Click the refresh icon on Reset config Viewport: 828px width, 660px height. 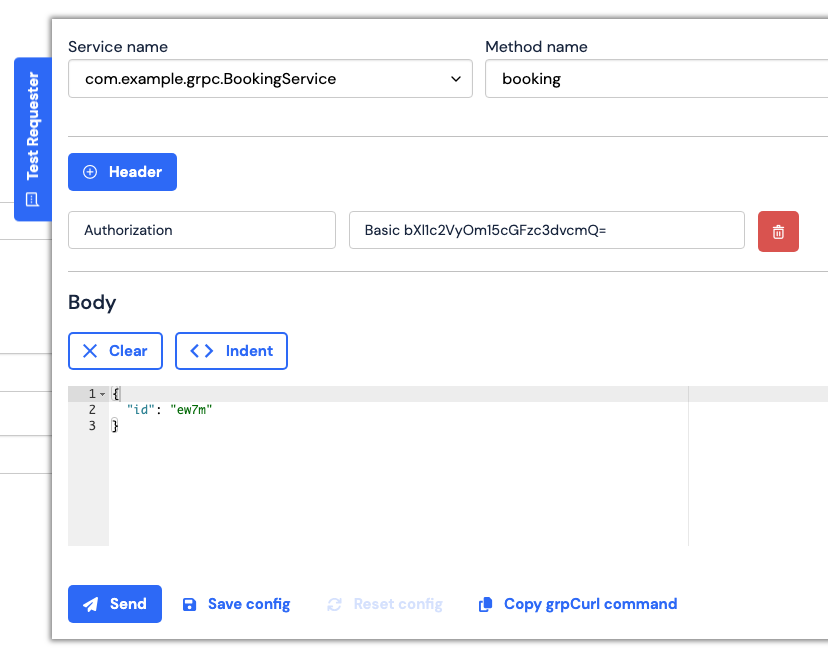334,604
